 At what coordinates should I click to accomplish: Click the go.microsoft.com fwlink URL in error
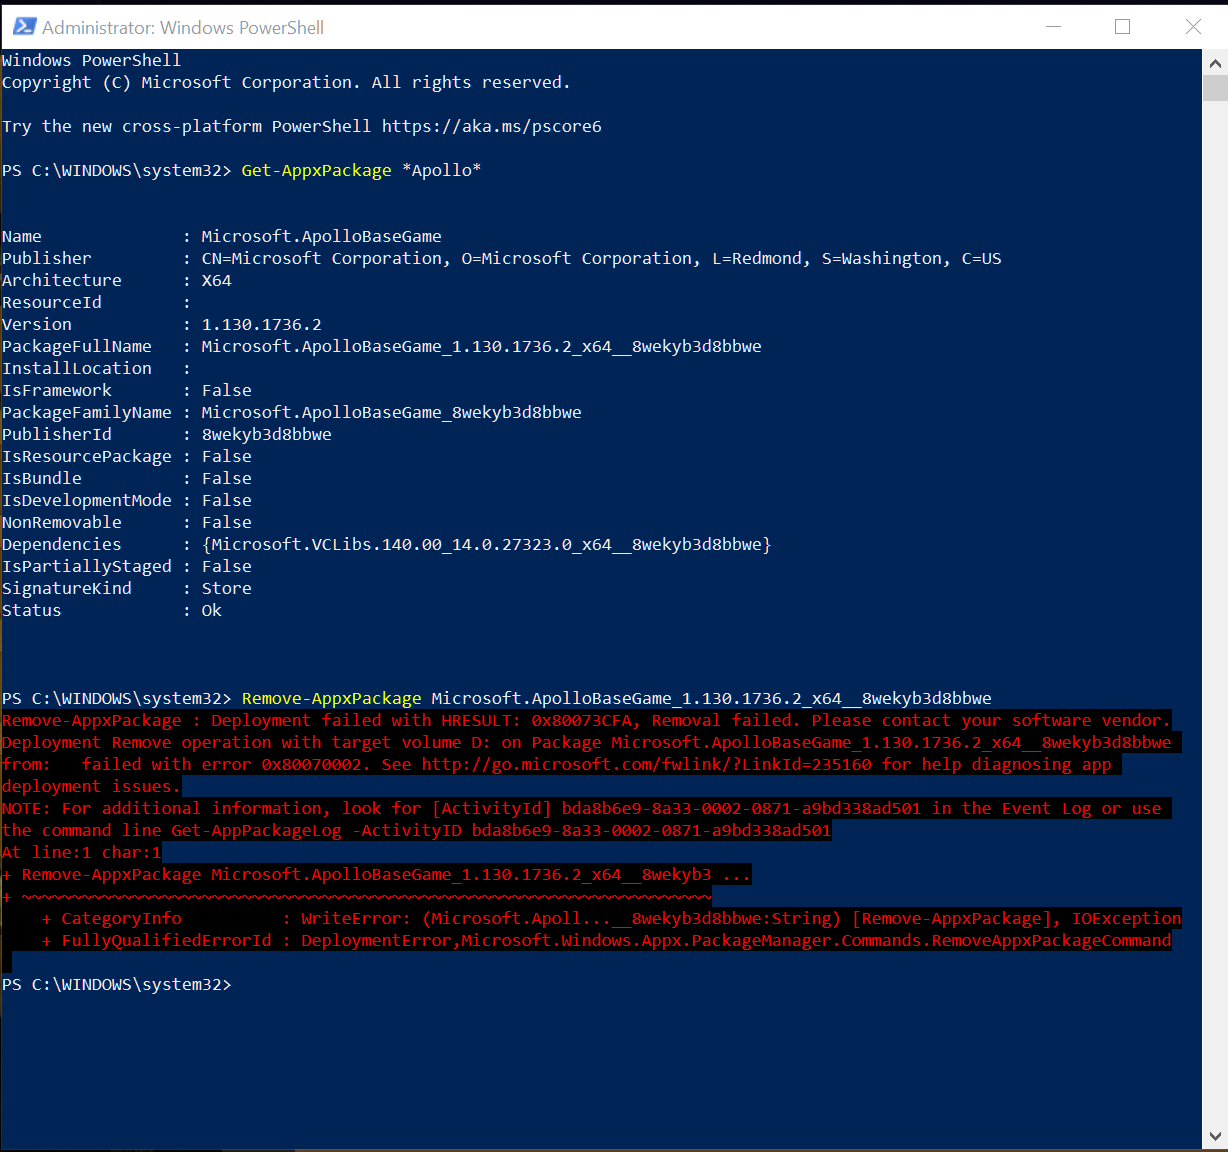click(x=647, y=764)
